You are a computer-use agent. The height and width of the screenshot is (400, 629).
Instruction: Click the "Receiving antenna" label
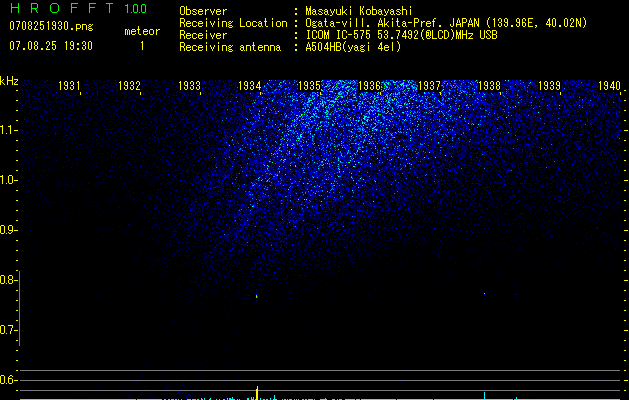tap(230, 47)
